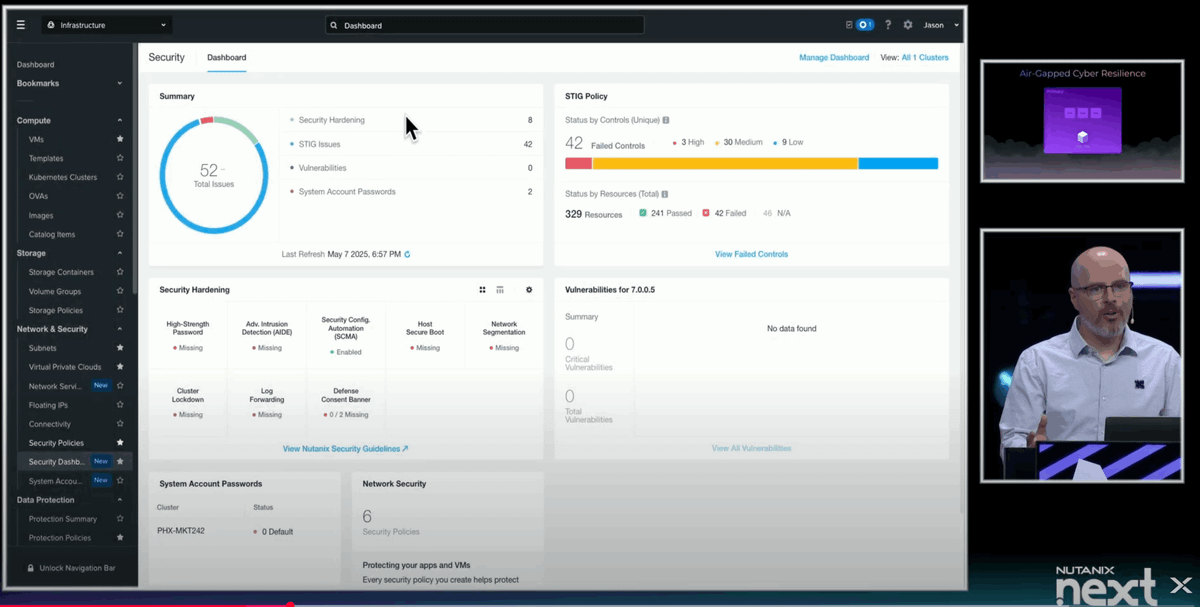Open the View Failed Controls link
Screen dimensions: 1200x607
(x=751, y=254)
